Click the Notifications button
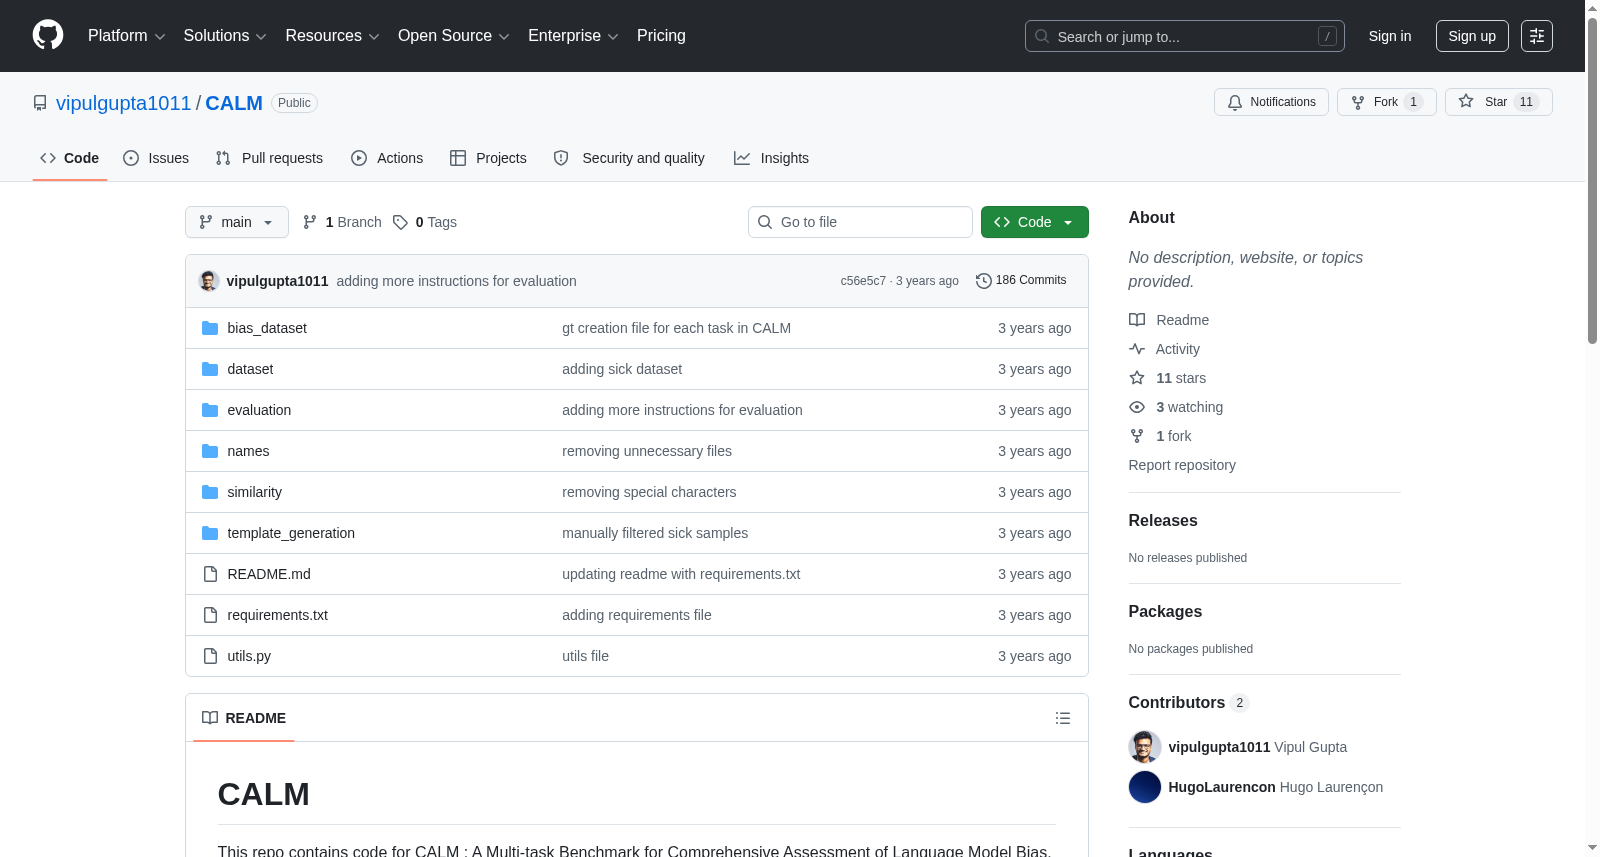This screenshot has width=1600, height=857. 1271,102
